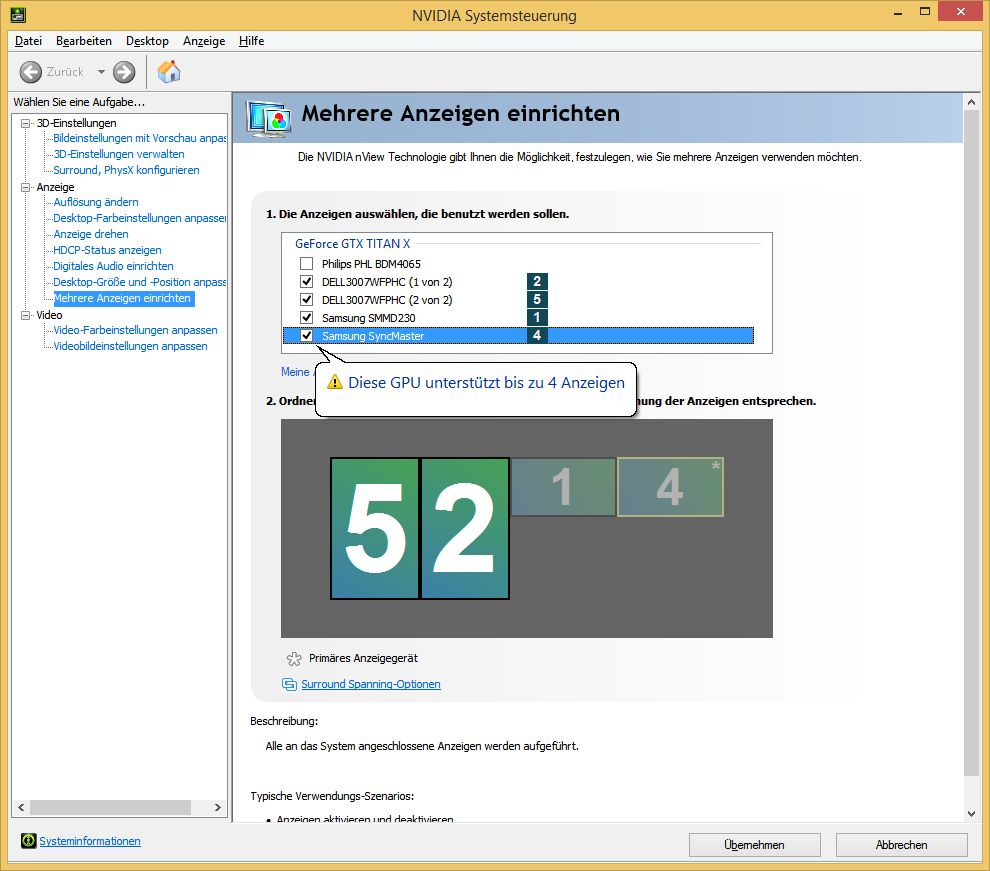Select display 1 in arrangement area
Viewport: 990px width, 871px height.
click(x=563, y=487)
